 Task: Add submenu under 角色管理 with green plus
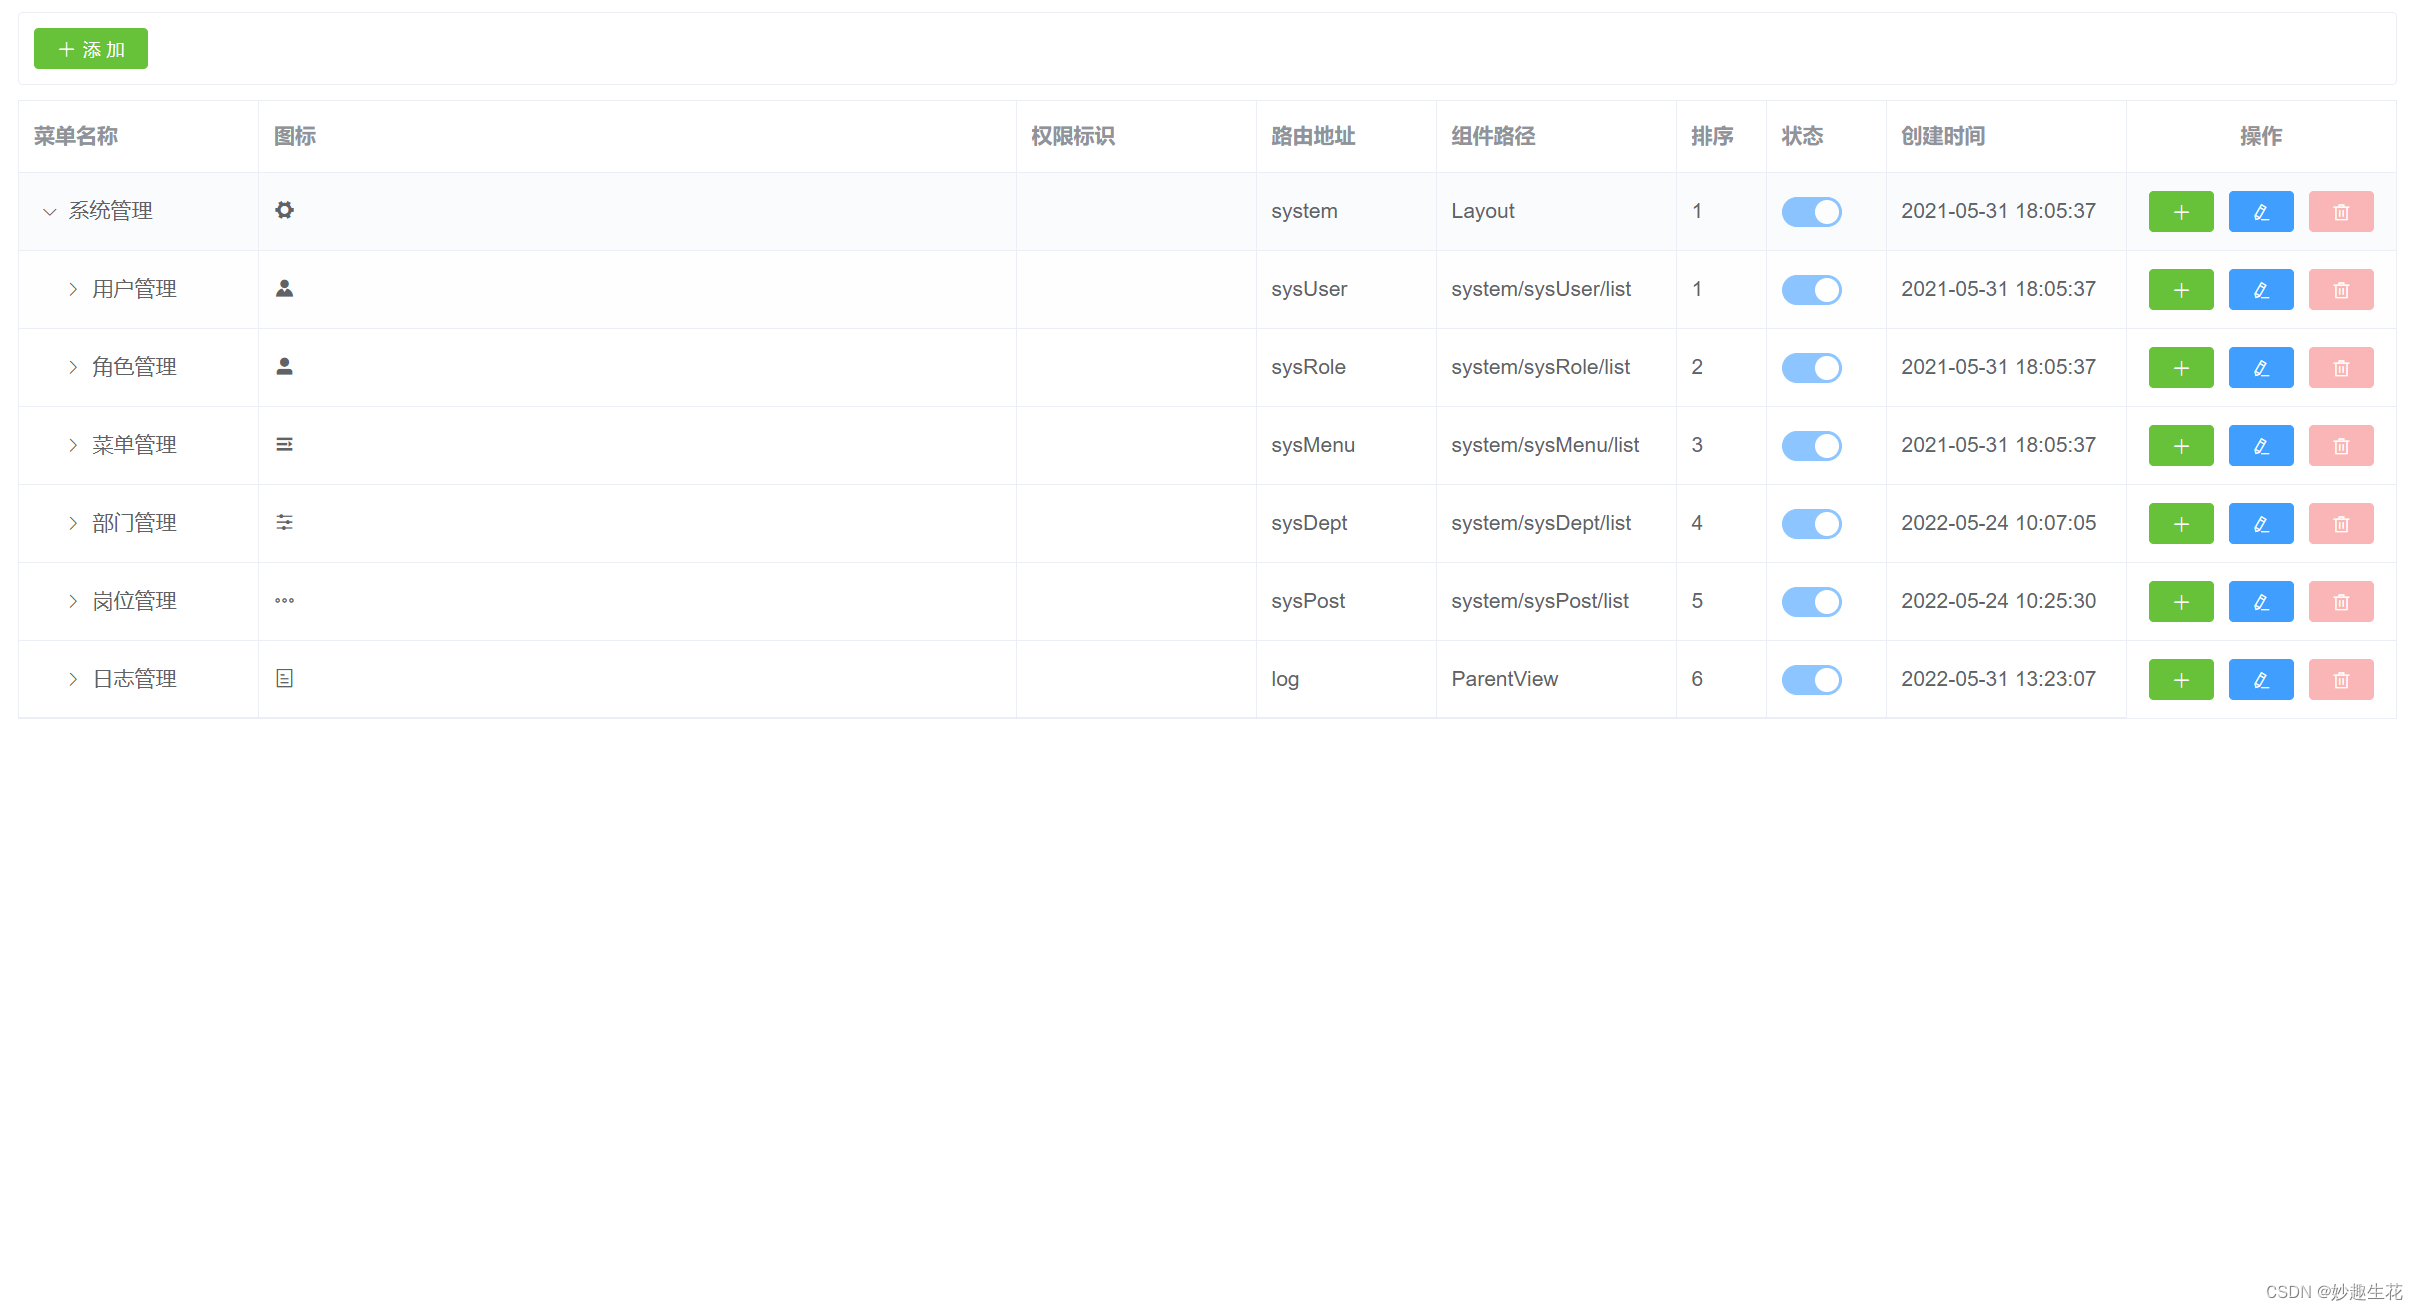tap(2181, 368)
